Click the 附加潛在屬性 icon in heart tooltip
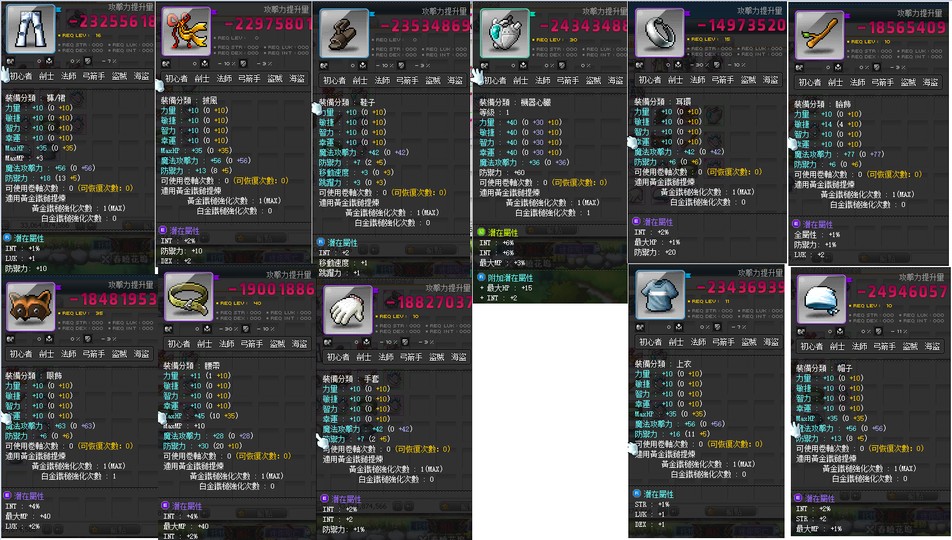952x540 pixels. (x=481, y=277)
